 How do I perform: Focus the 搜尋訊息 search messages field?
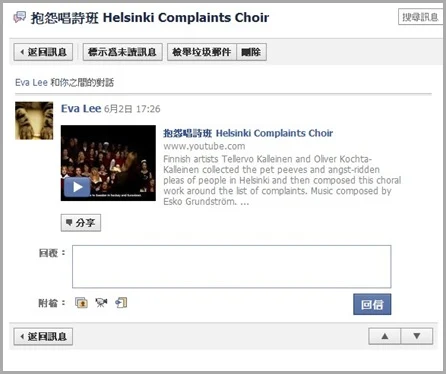click(421, 17)
